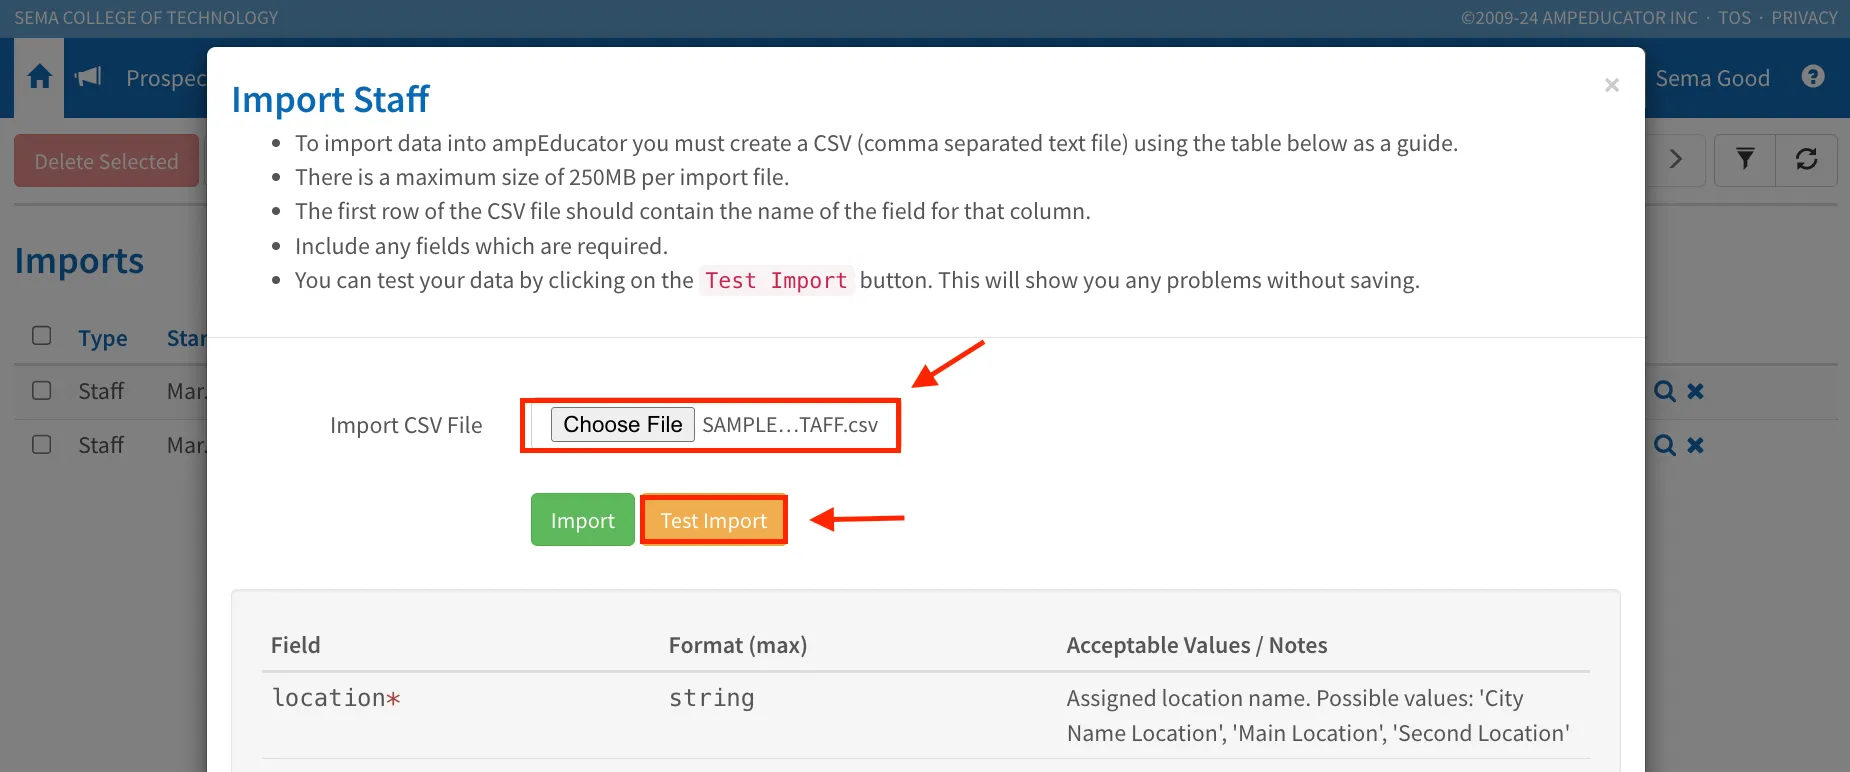Click the orange Test Import button

[713, 520]
